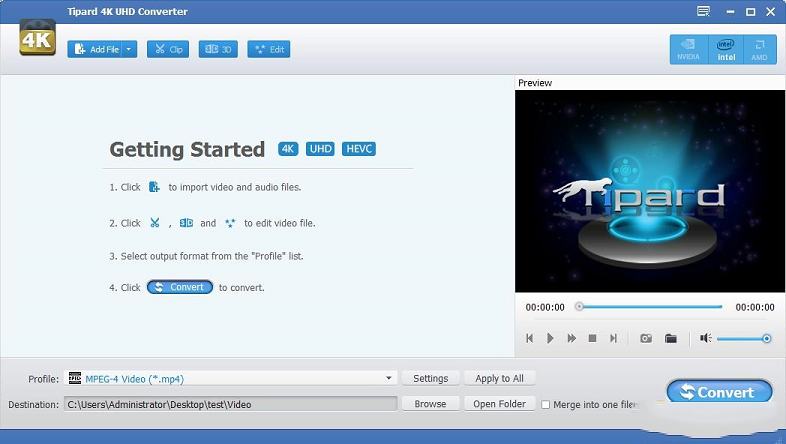Screen dimensions: 786x444
Task: Browse for destination folder
Action: (x=431, y=404)
